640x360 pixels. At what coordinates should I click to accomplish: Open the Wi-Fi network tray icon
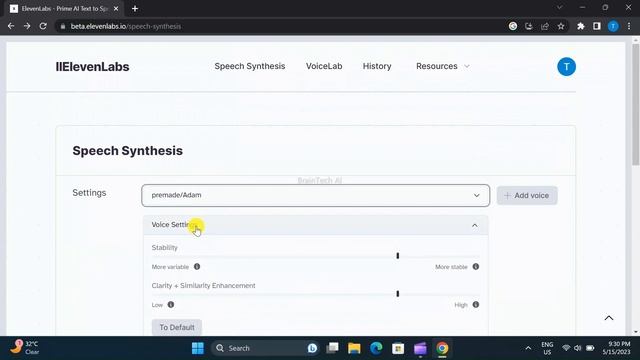[566, 348]
